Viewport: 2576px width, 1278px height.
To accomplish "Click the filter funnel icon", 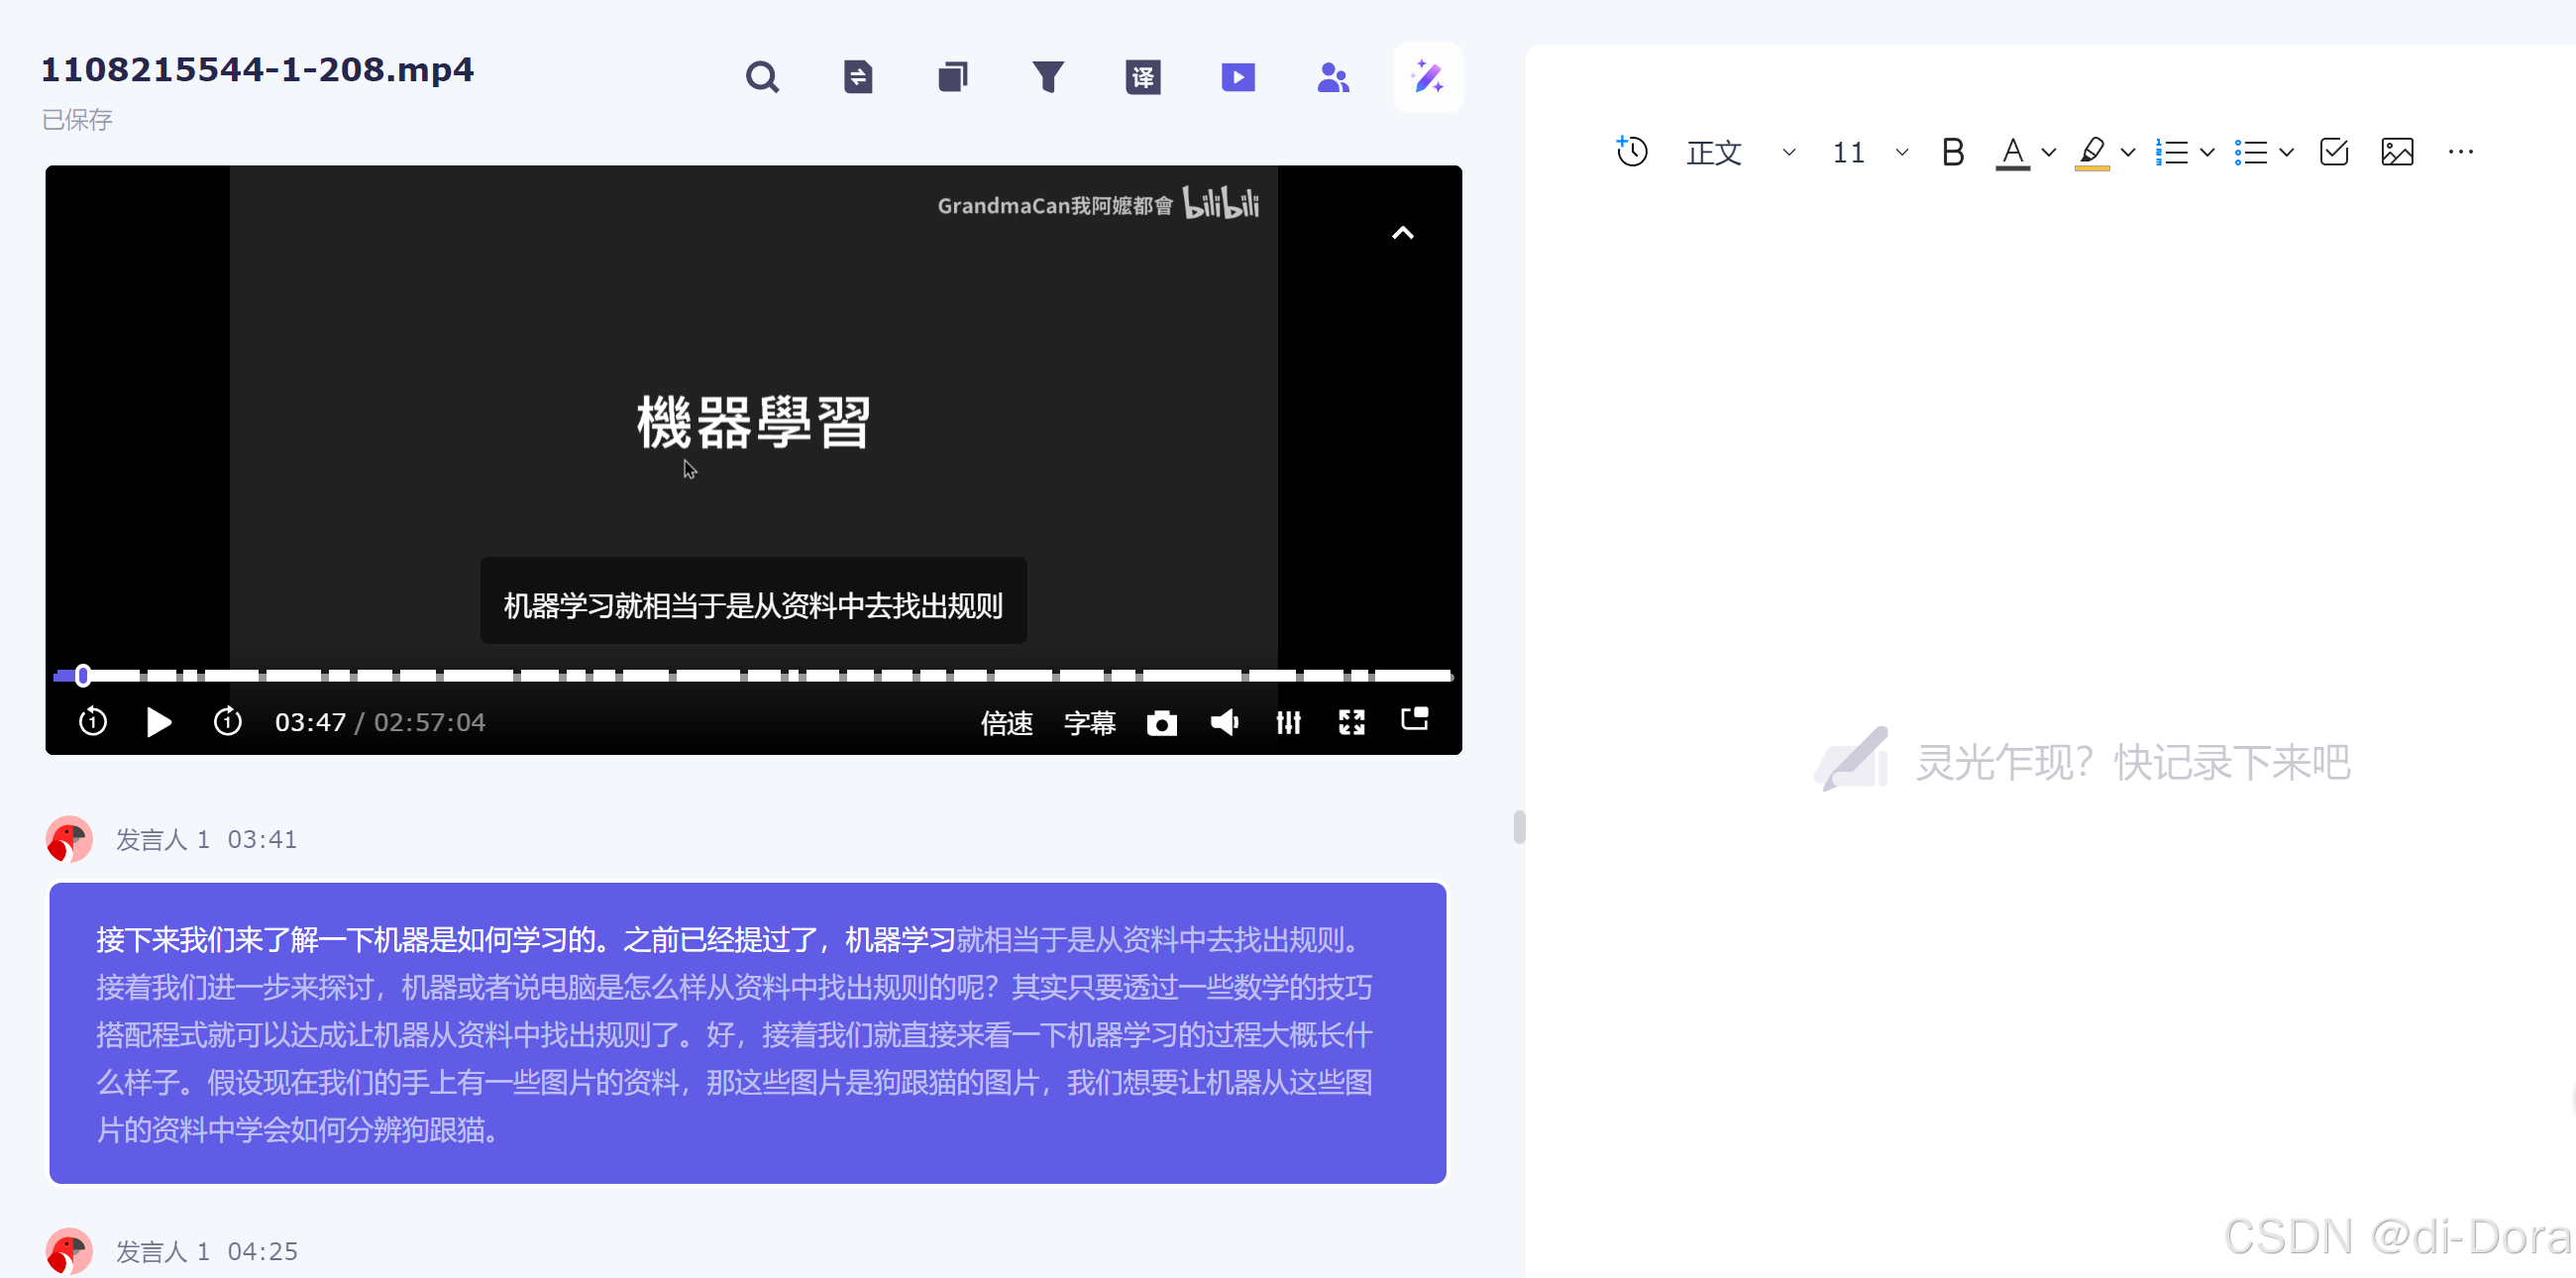I will click(1047, 77).
